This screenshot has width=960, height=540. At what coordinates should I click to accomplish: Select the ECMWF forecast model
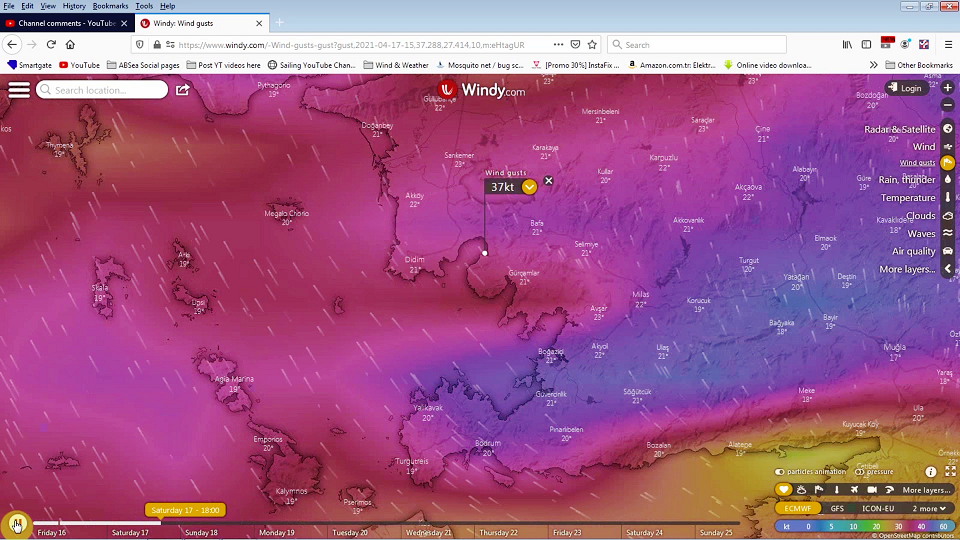[798, 508]
